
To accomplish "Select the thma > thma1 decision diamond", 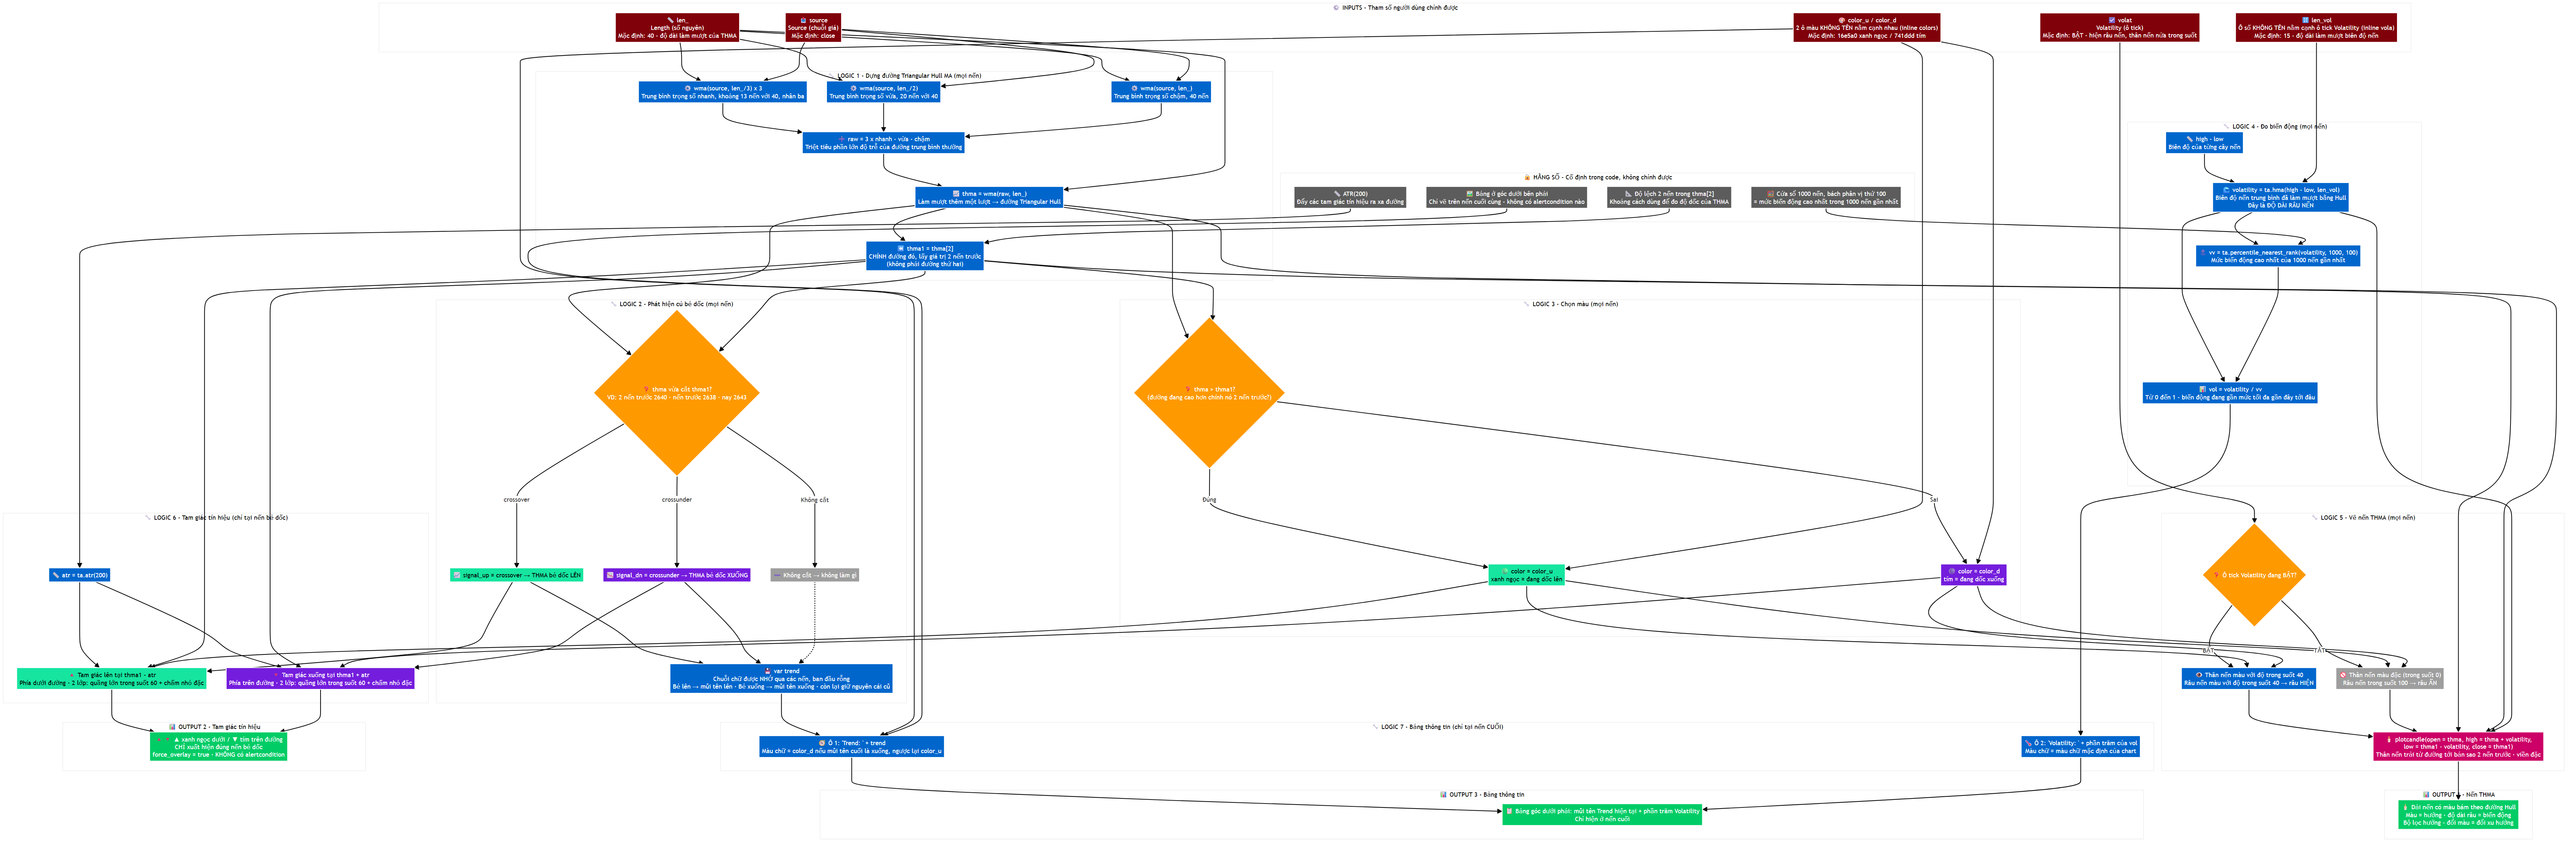I will [1209, 393].
